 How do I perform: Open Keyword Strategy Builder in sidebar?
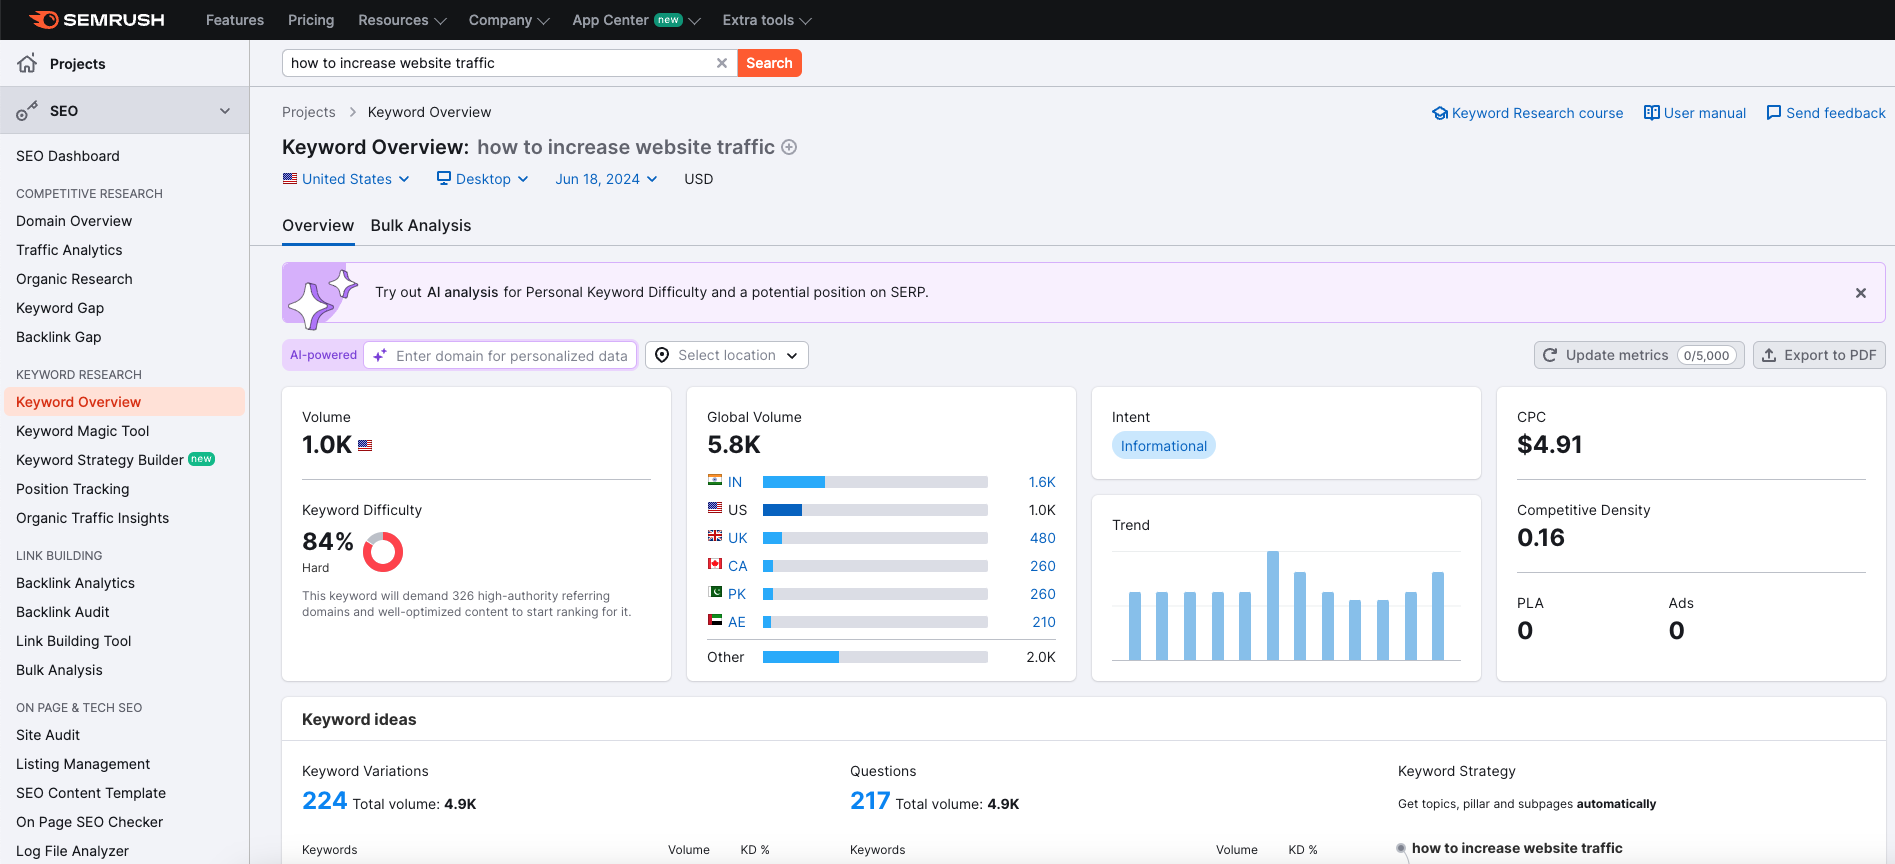coord(100,460)
